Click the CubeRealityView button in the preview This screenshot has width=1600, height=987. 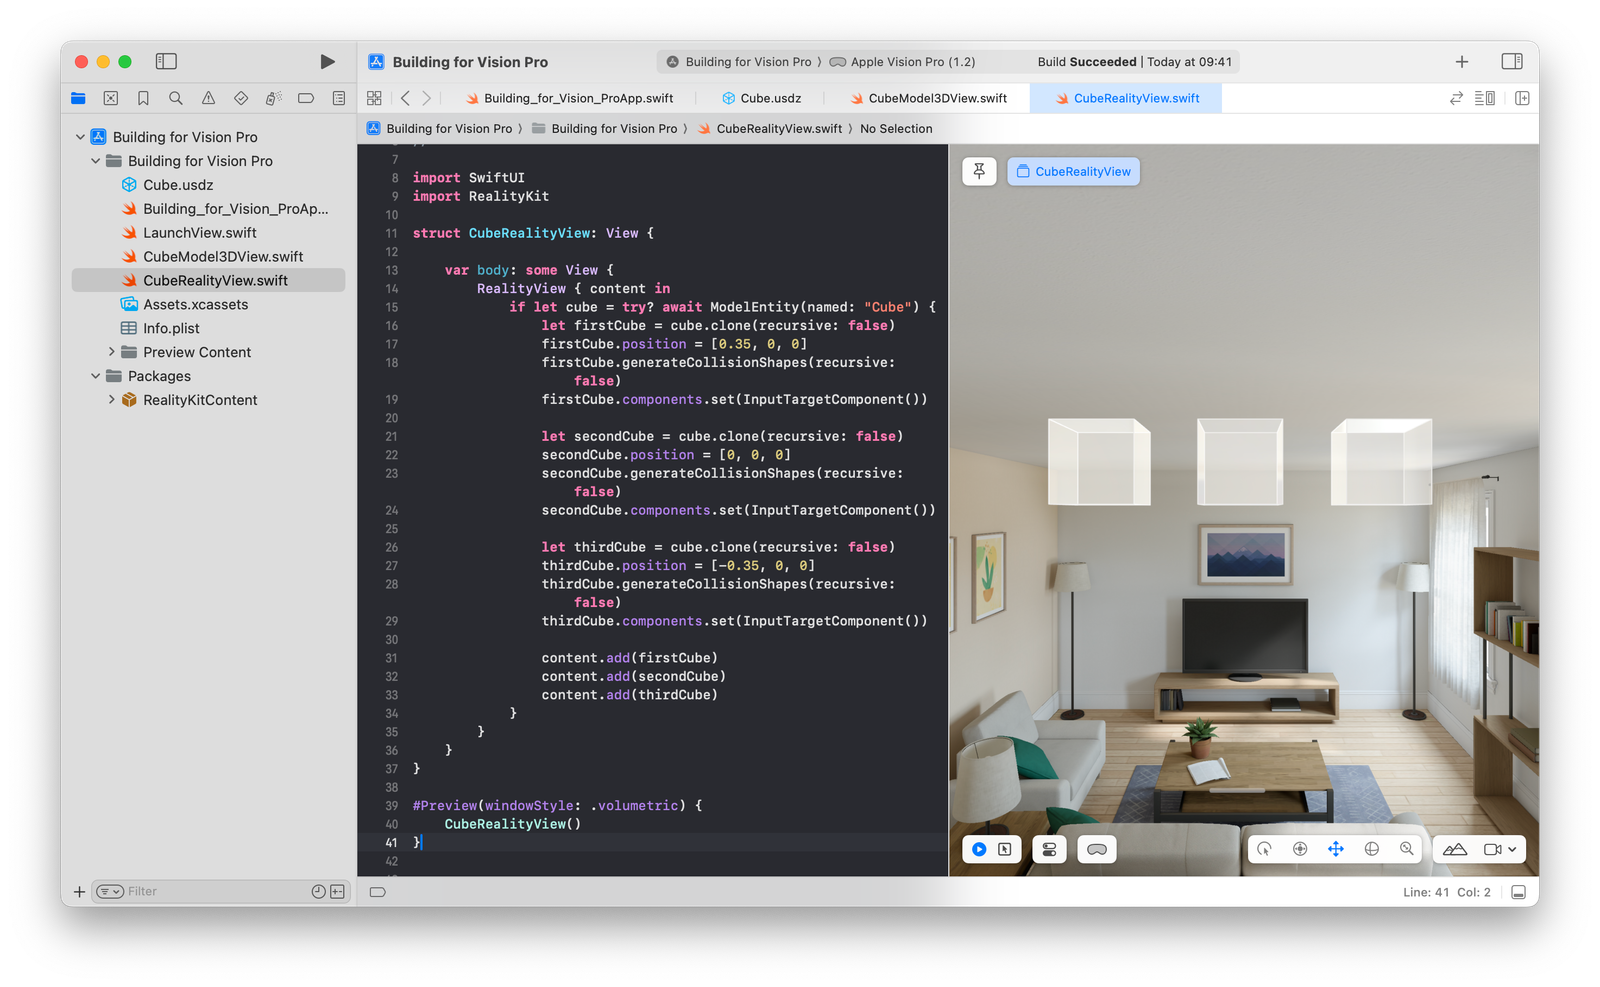(1073, 171)
